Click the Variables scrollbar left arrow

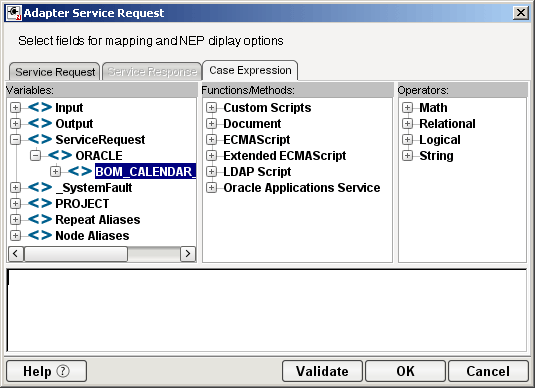(x=16, y=254)
